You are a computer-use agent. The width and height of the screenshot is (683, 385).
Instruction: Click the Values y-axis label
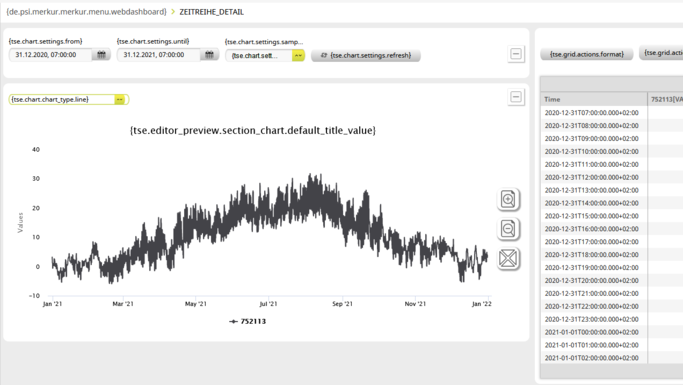(20, 223)
